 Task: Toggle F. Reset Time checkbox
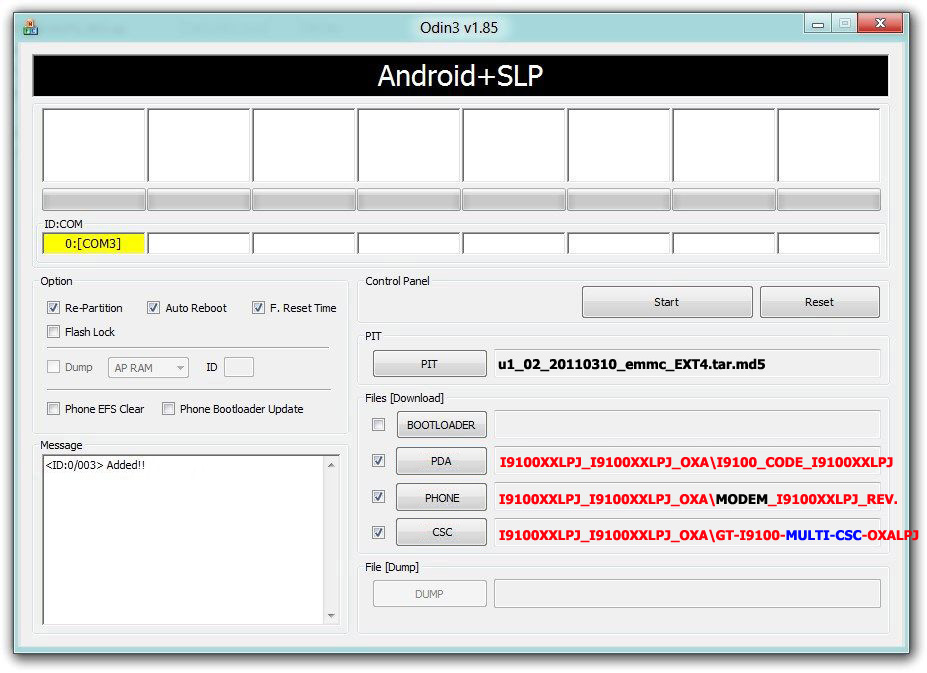(x=258, y=308)
